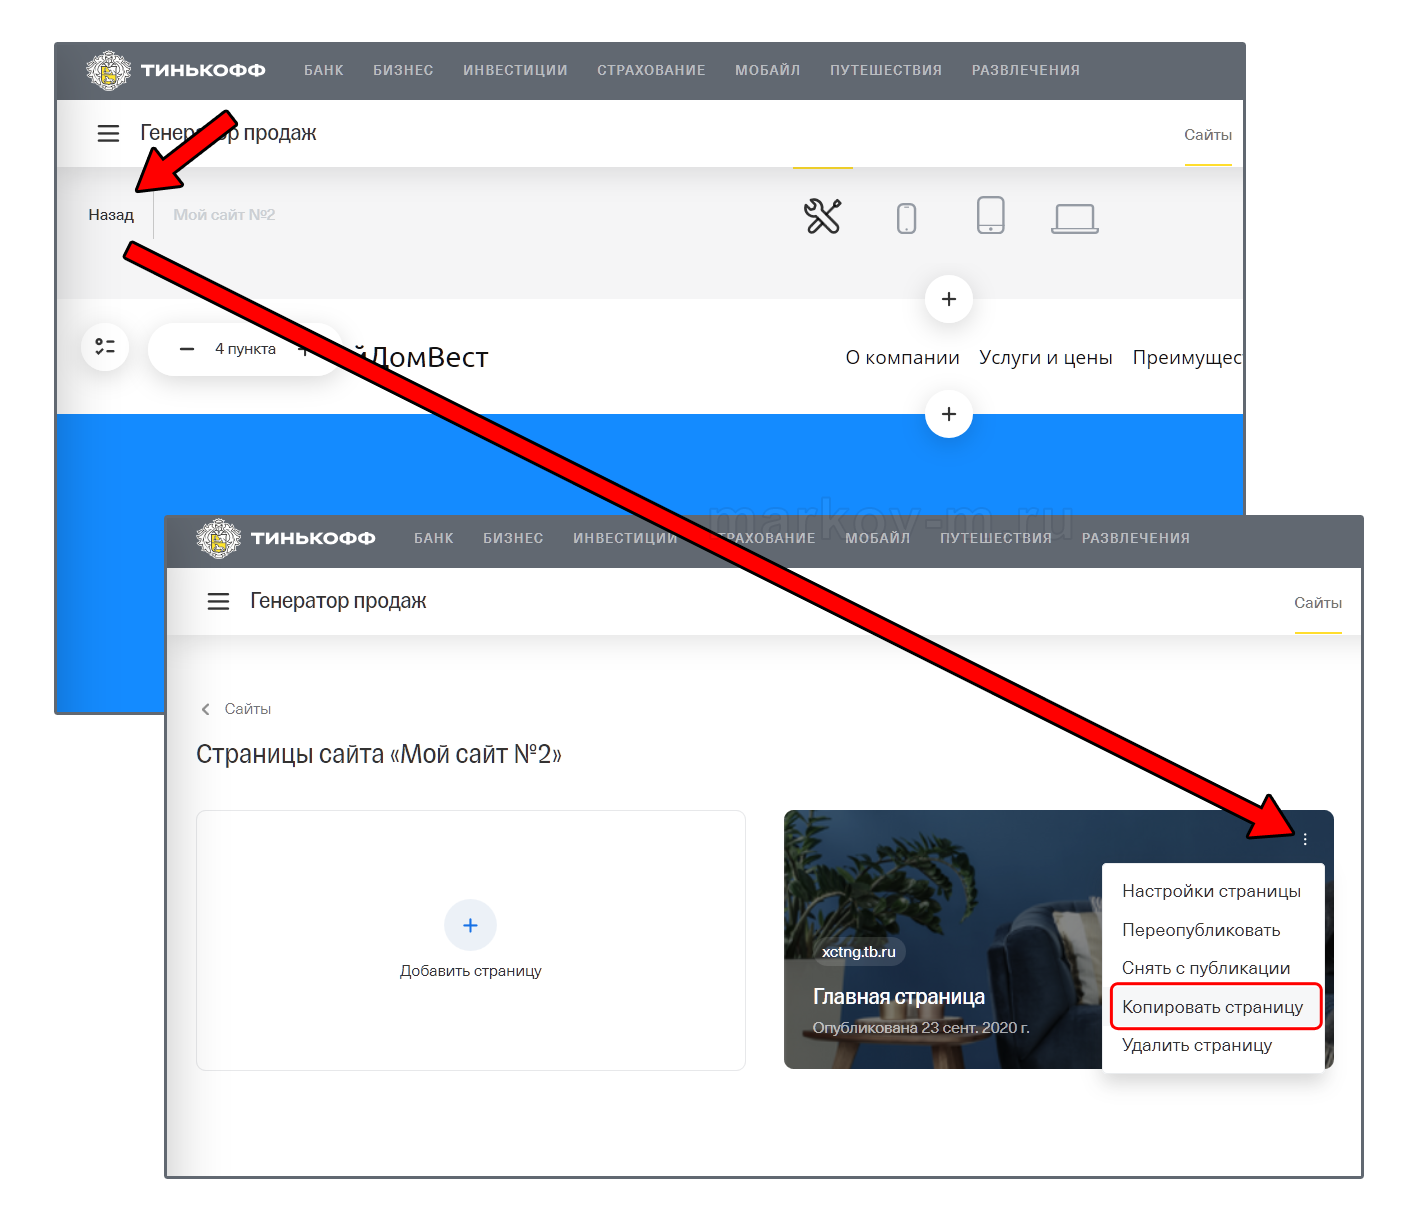
Task: Open three-dot menu on Главная страница card
Action: [1305, 839]
